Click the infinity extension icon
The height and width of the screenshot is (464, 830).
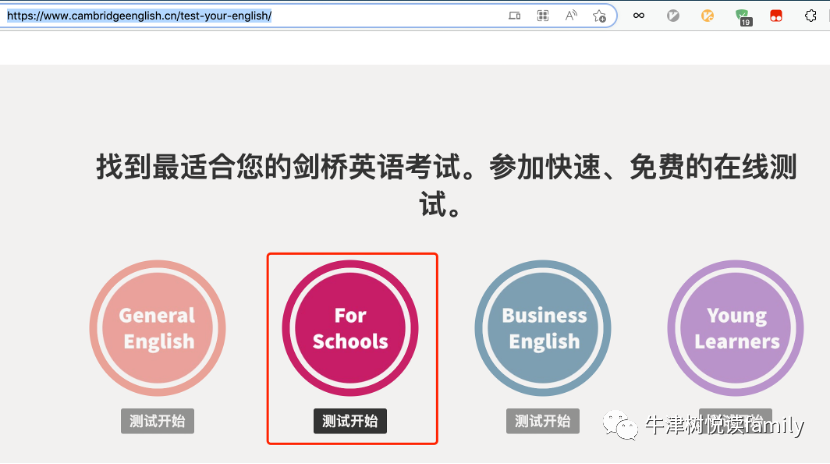coord(638,16)
